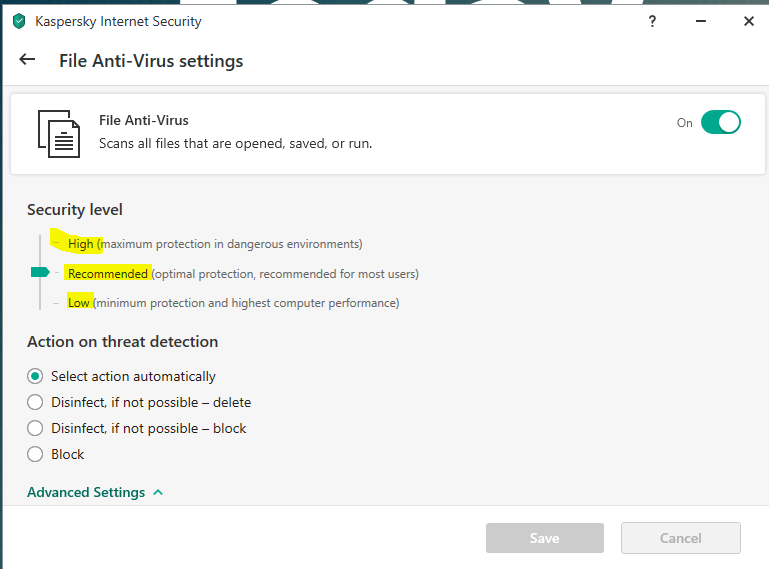This screenshot has width=769, height=569.
Task: Click the Advanced Settings chevron arrow
Action: point(158,493)
